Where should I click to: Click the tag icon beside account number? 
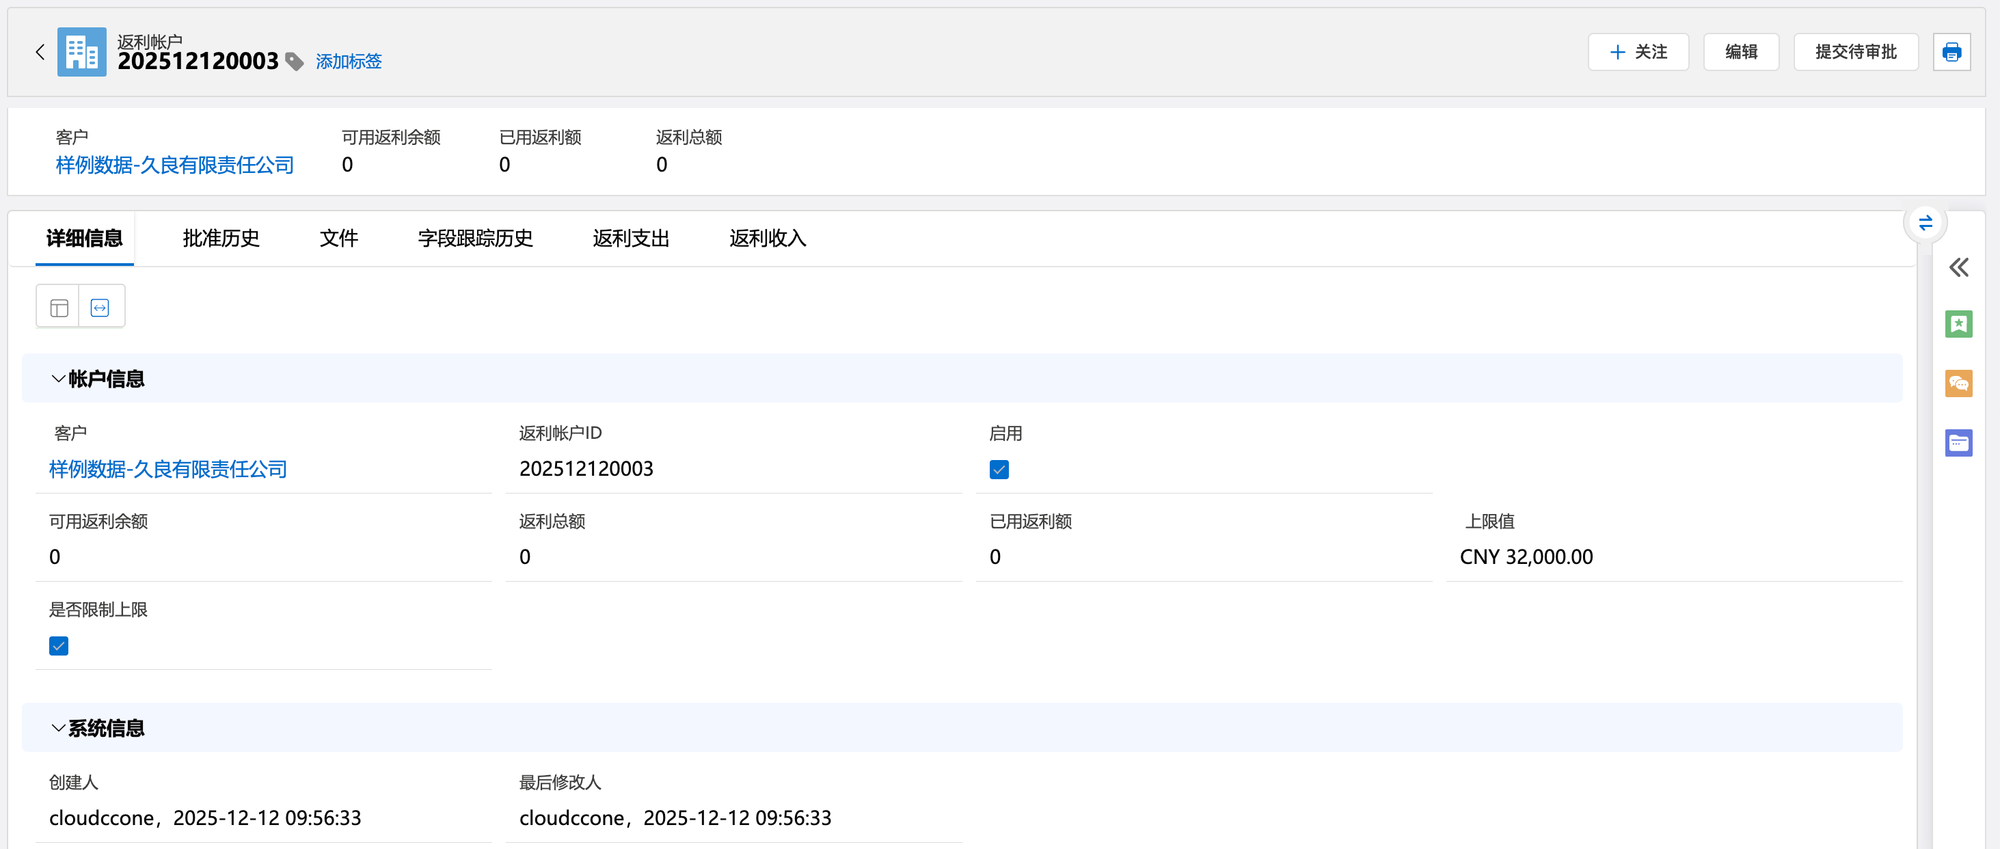coord(295,62)
